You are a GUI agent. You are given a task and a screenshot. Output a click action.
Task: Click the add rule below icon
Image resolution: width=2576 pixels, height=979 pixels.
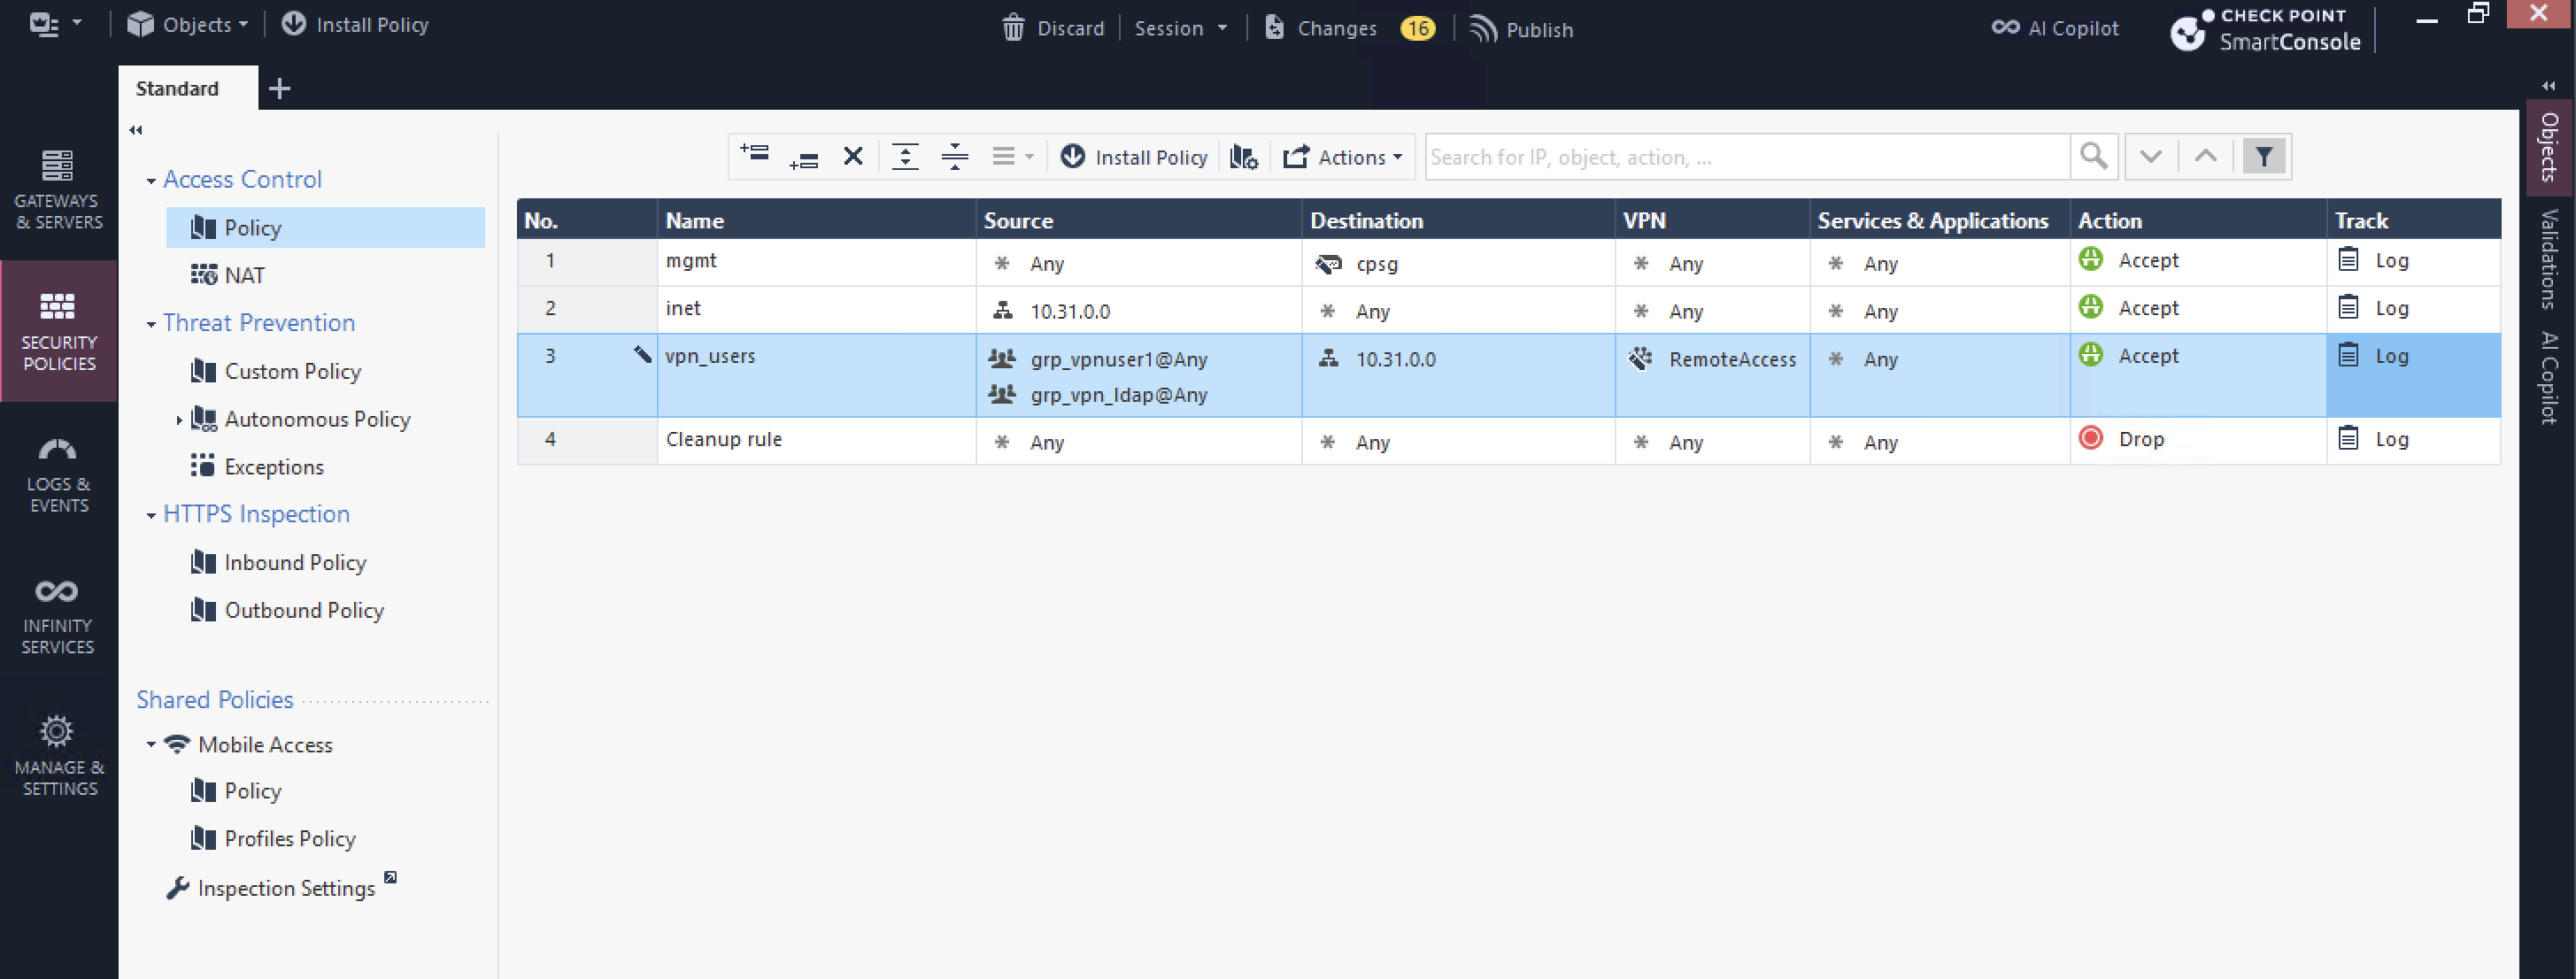click(x=804, y=158)
